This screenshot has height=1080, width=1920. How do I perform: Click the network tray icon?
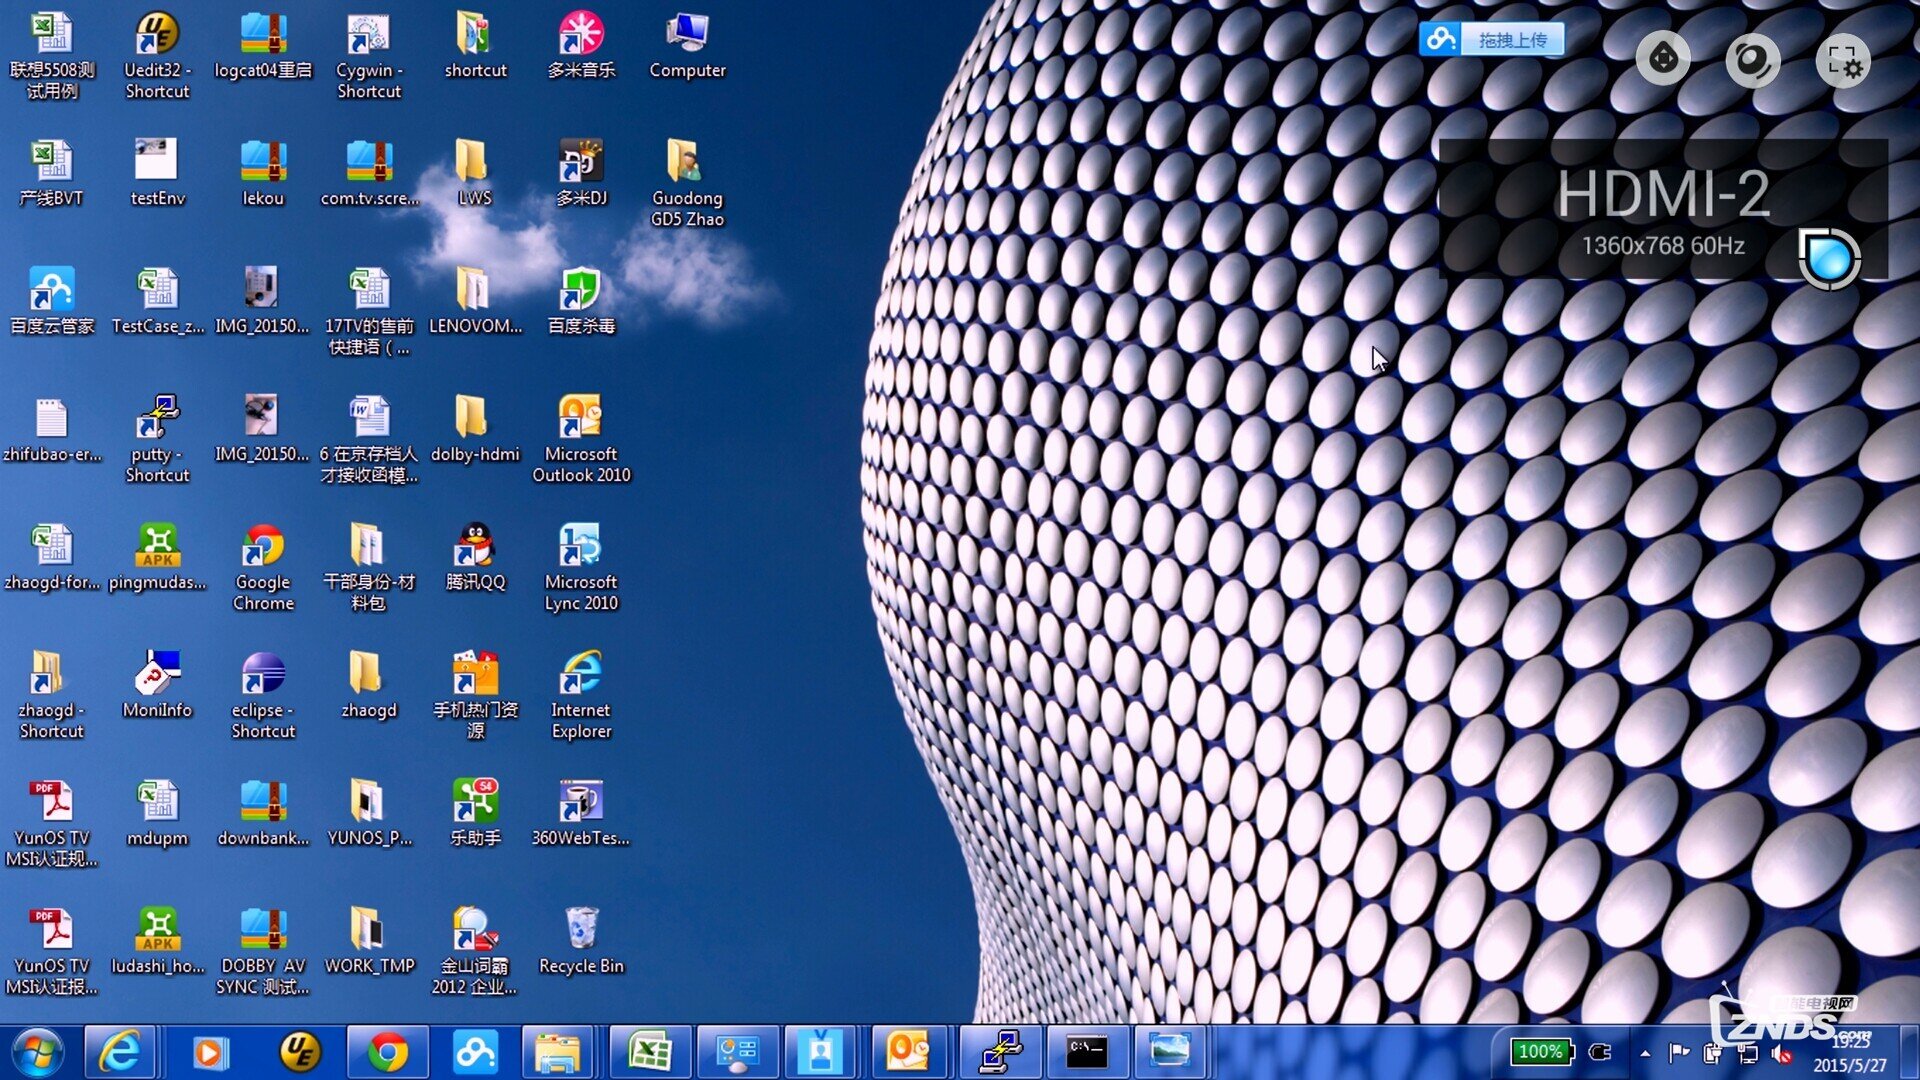(x=1747, y=1054)
